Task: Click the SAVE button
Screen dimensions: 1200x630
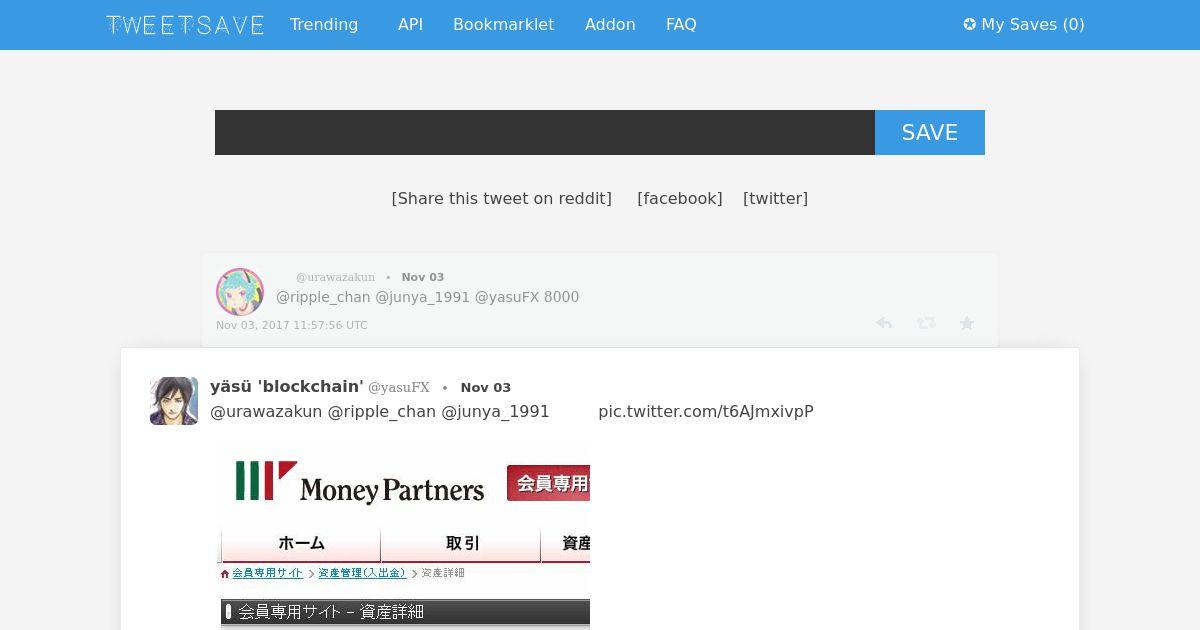Action: (x=930, y=132)
